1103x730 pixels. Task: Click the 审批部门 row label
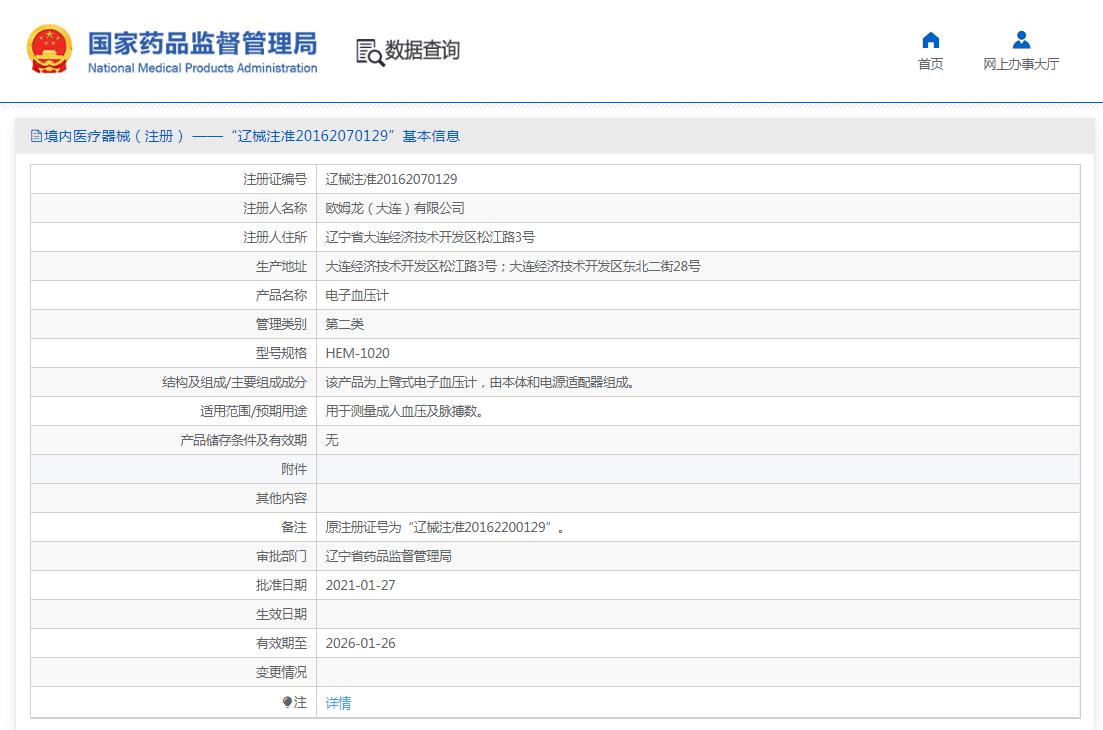point(281,556)
